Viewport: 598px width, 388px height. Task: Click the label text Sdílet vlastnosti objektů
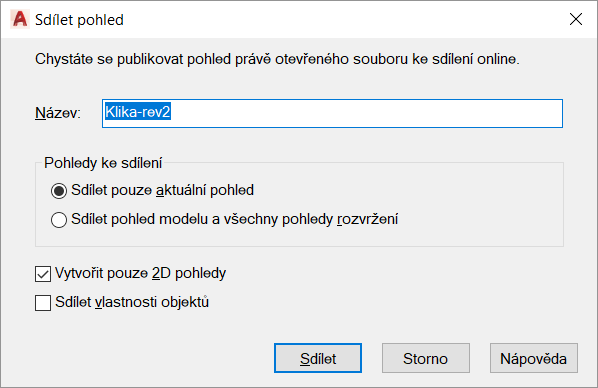click(x=132, y=302)
